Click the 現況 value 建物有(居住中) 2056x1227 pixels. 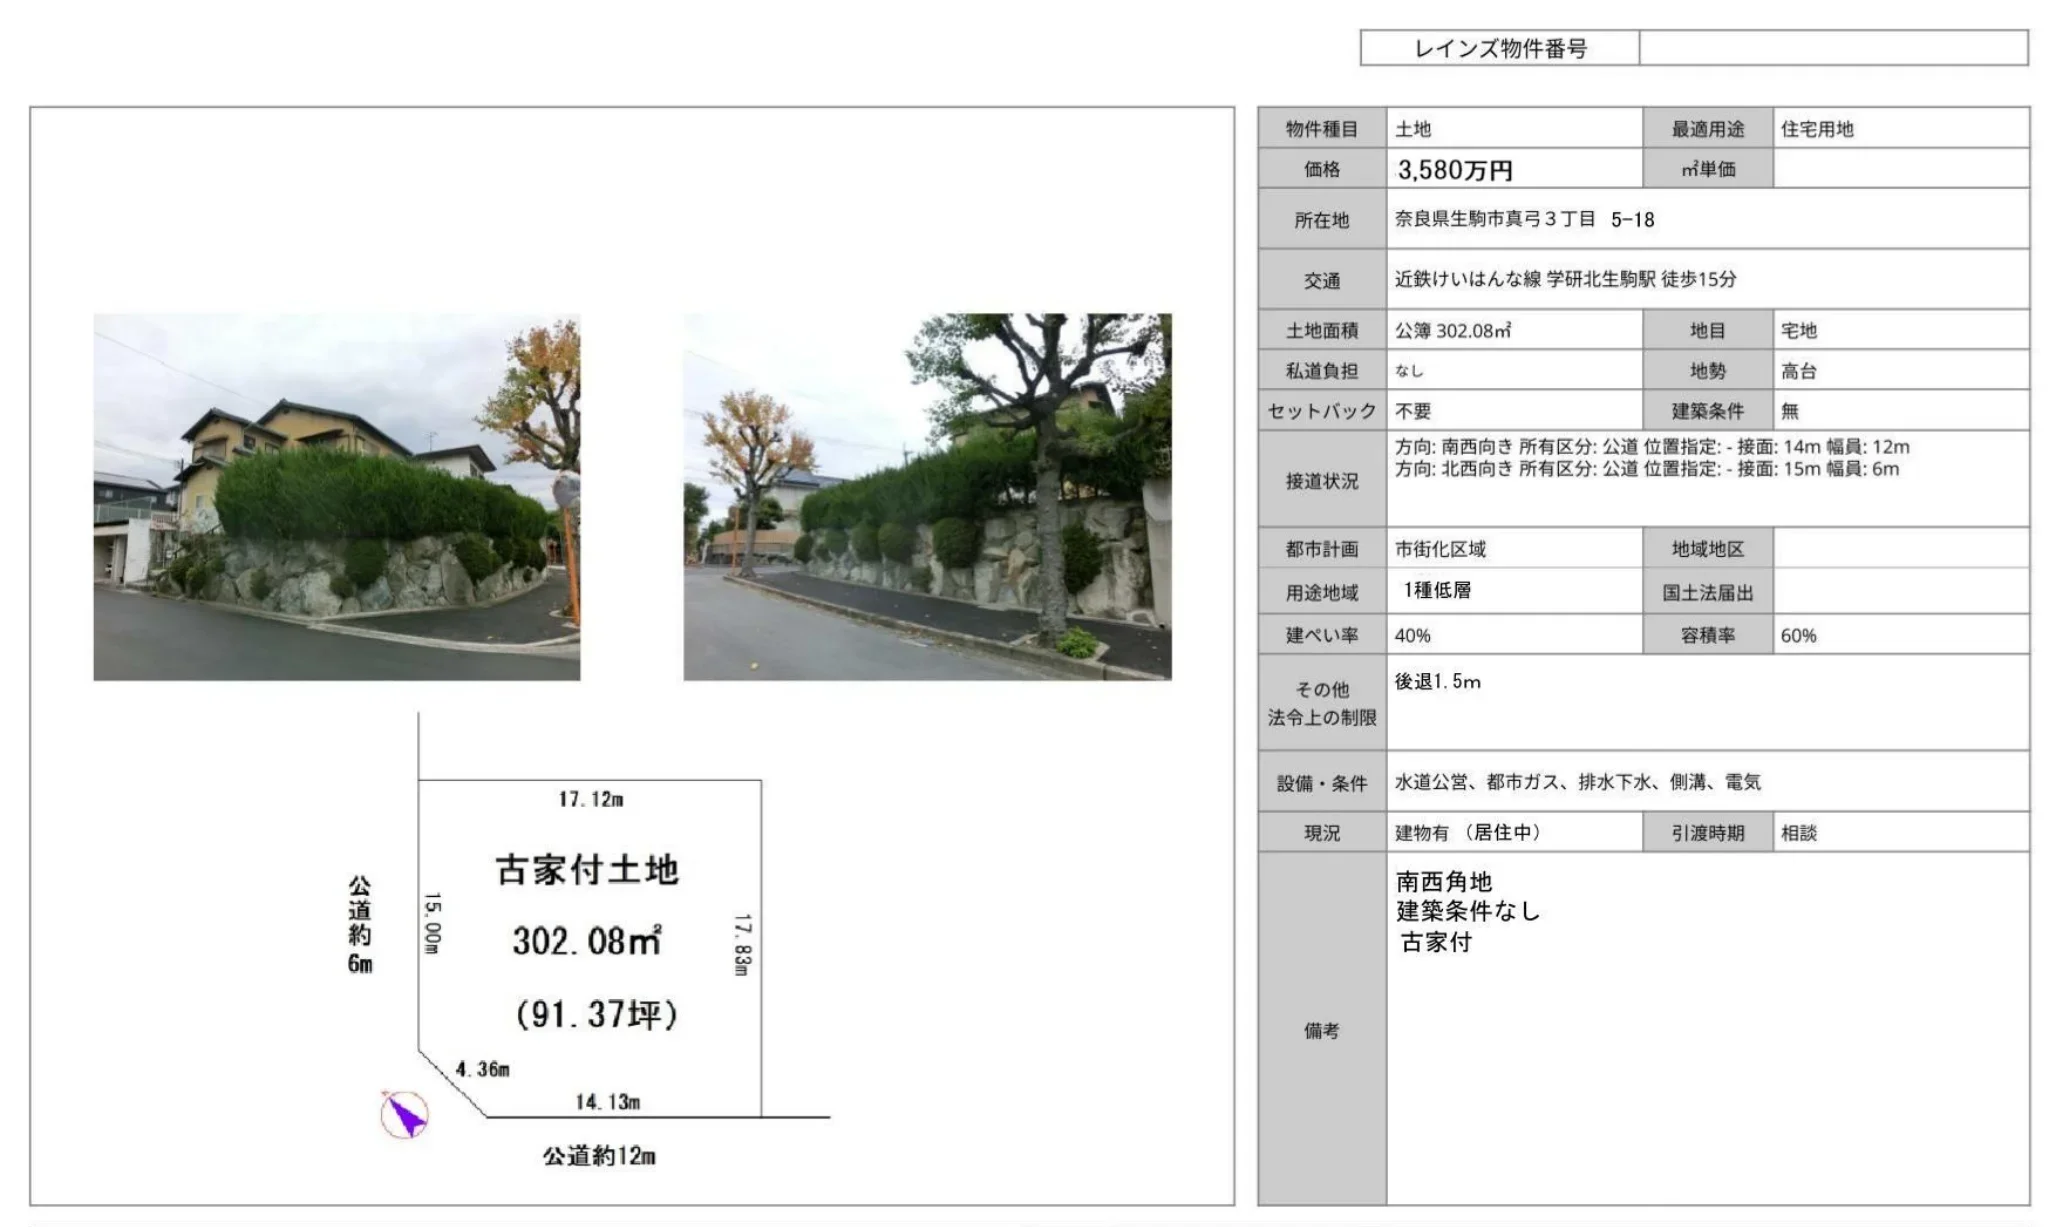tap(1468, 832)
